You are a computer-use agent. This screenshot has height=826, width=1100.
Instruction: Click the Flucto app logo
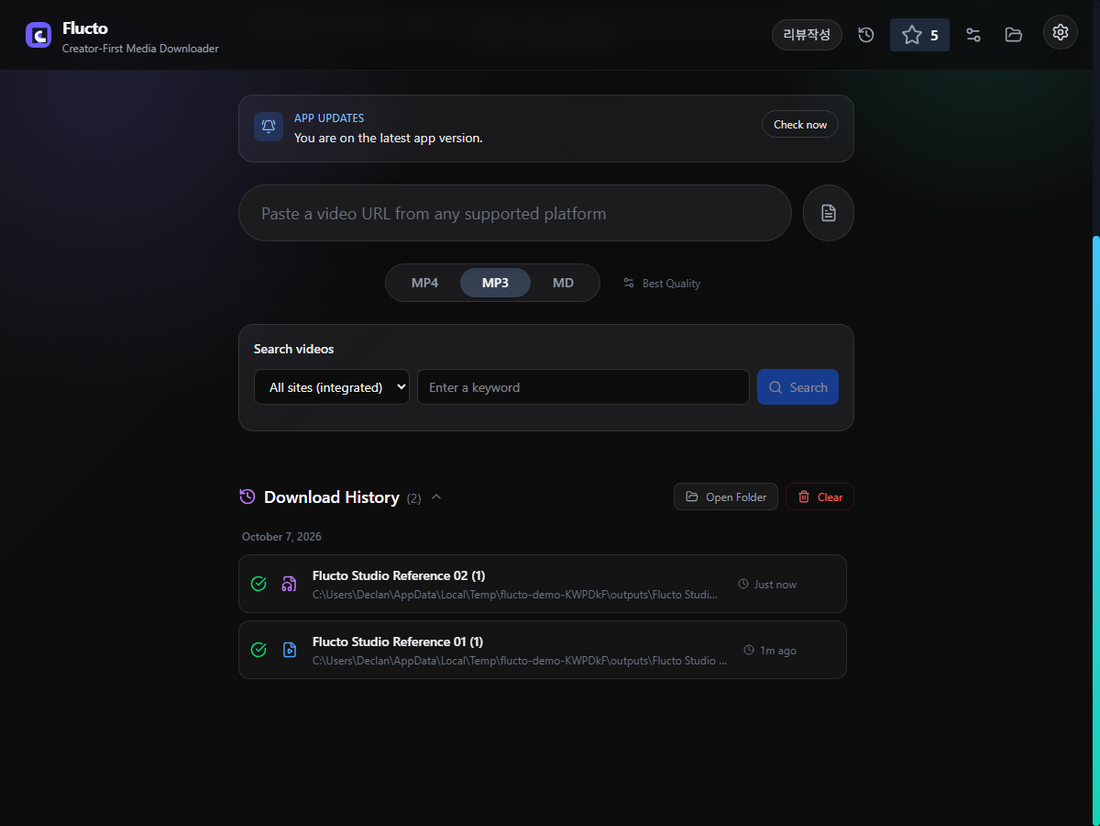38,35
